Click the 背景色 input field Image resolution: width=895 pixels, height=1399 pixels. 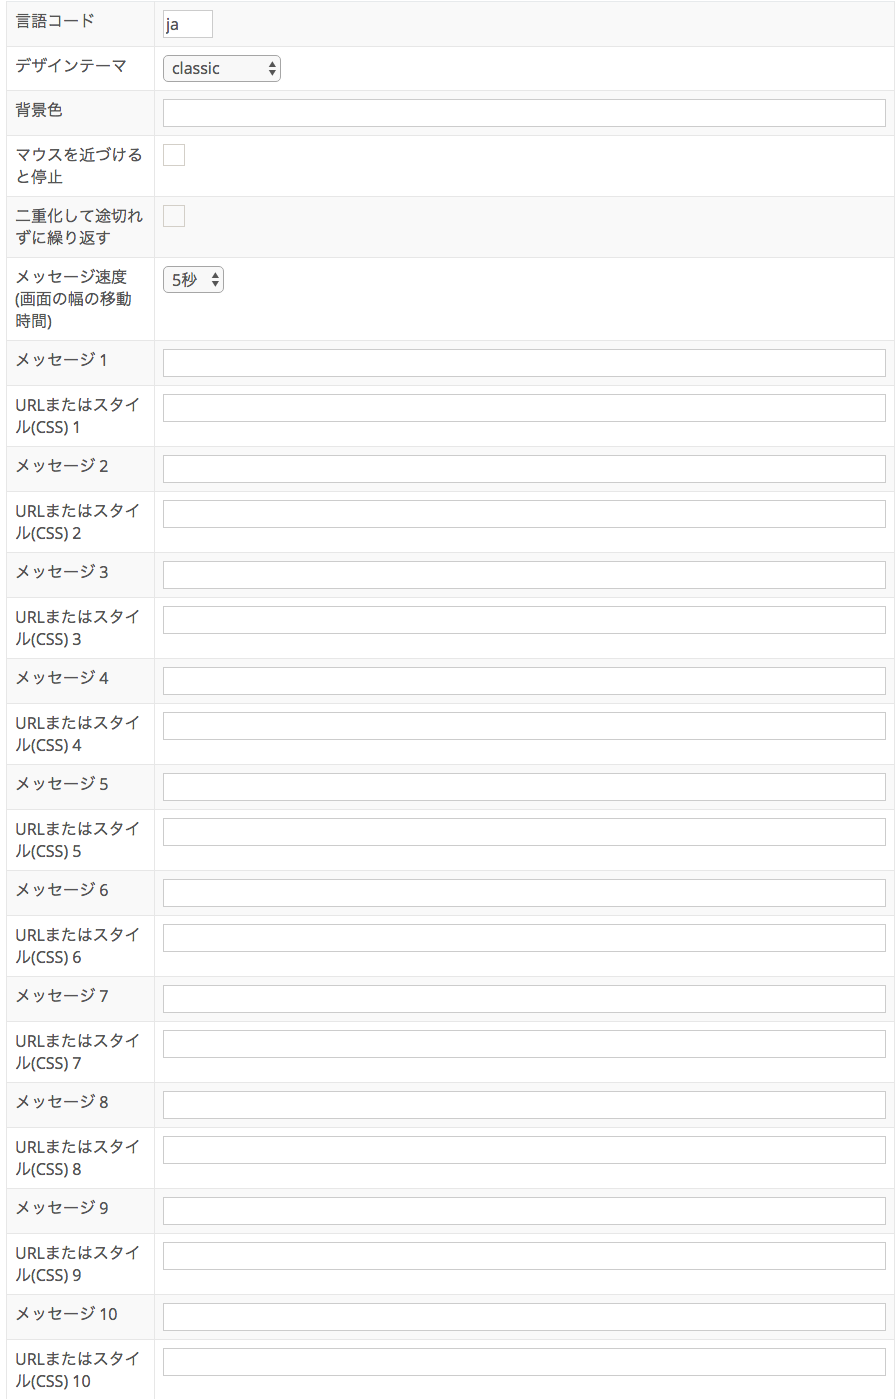[524, 113]
